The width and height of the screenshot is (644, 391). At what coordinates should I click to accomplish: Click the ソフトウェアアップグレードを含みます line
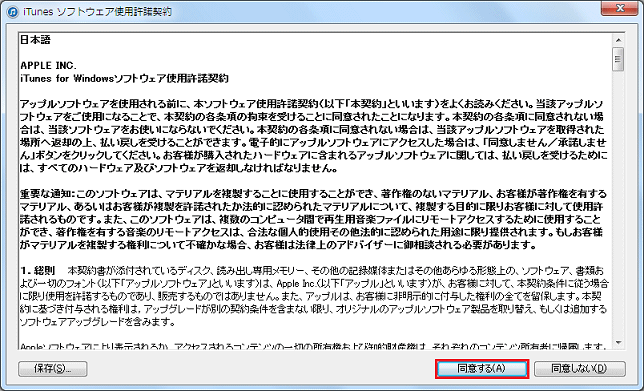pyautogui.click(x=97, y=322)
